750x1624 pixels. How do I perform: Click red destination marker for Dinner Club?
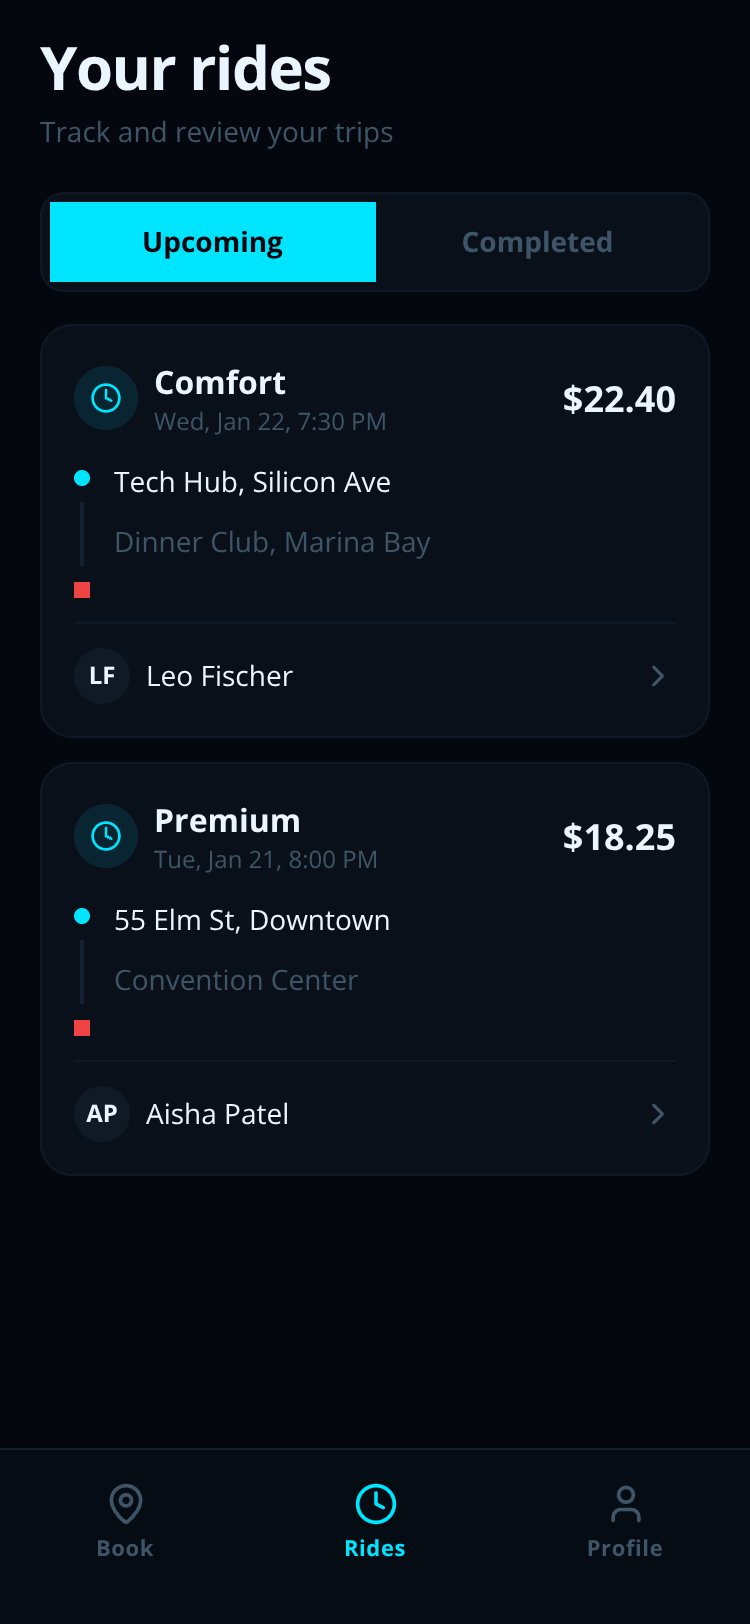pos(82,590)
